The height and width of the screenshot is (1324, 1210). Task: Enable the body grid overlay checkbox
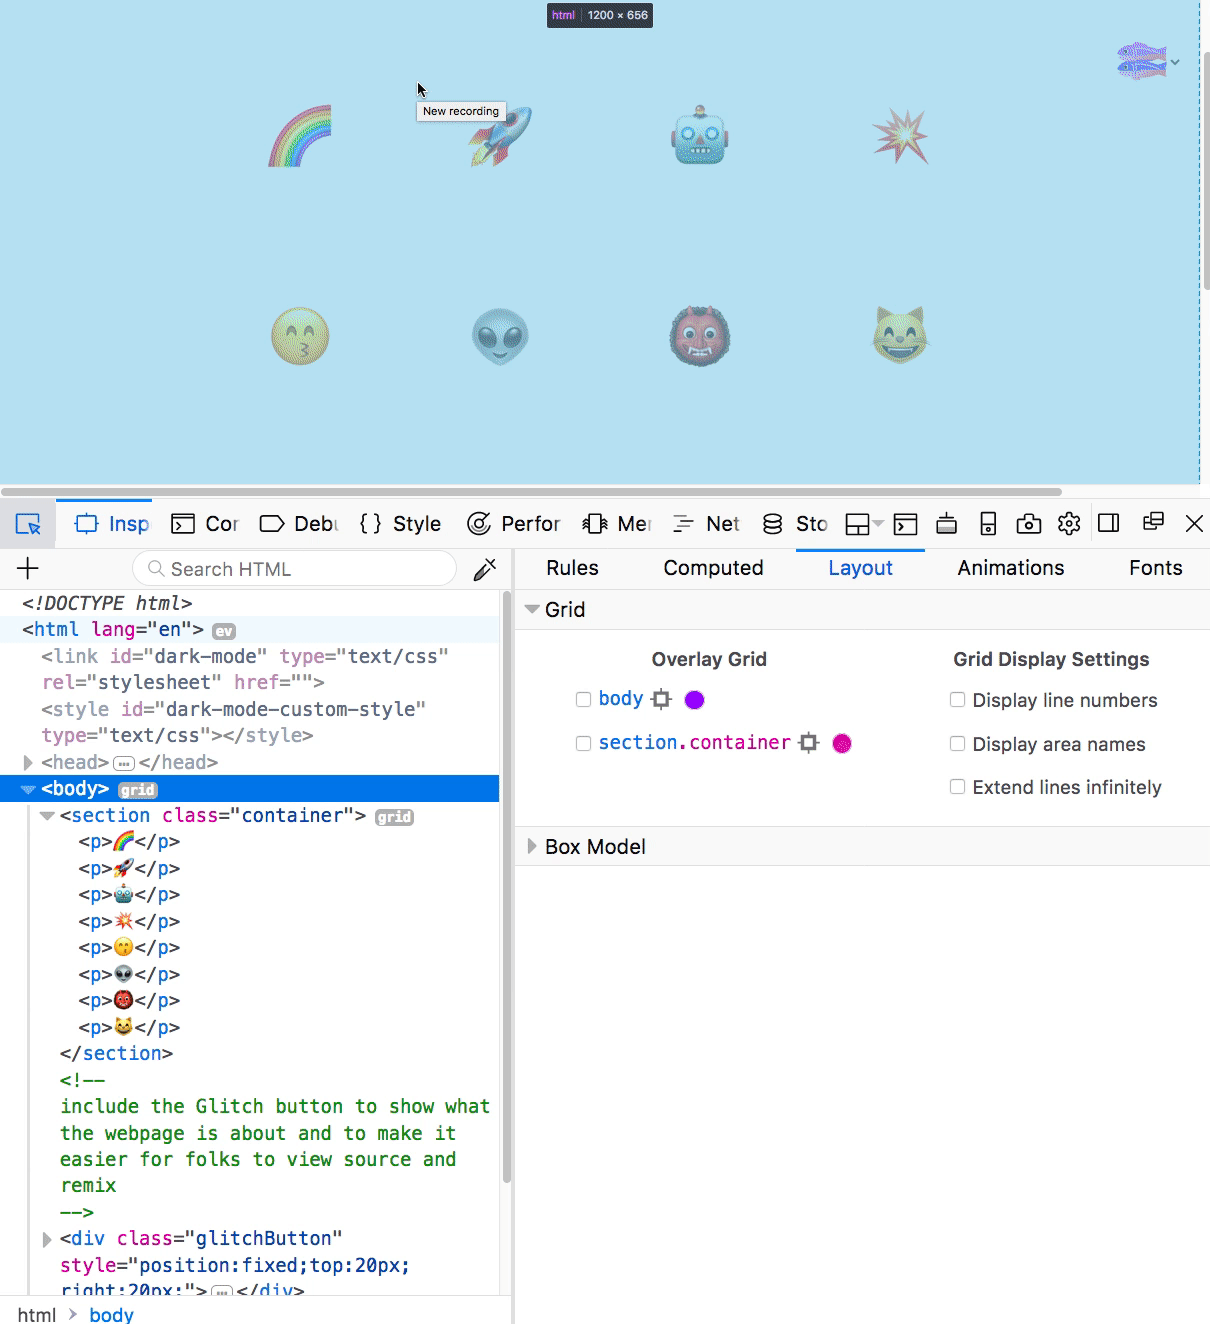pyautogui.click(x=584, y=700)
